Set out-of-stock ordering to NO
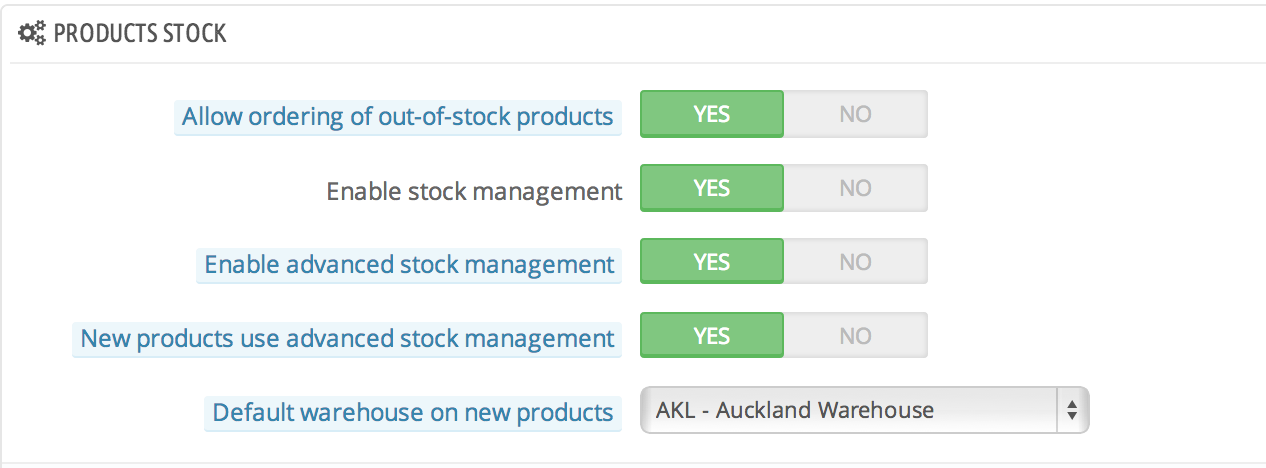Viewport: 1266px width, 468px height. (x=855, y=114)
